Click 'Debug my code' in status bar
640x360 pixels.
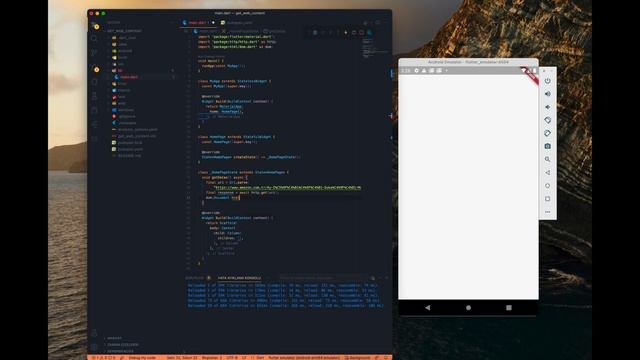pos(142,358)
